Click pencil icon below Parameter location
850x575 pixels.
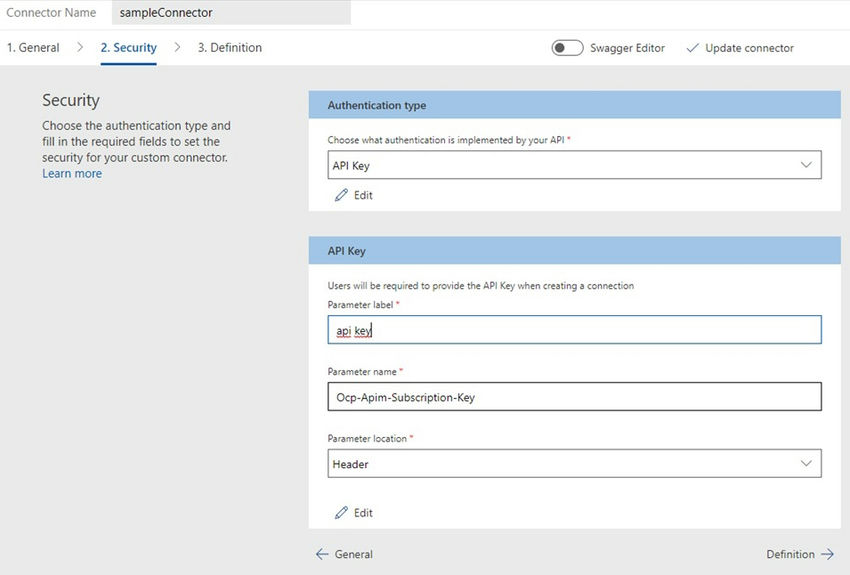tap(342, 512)
